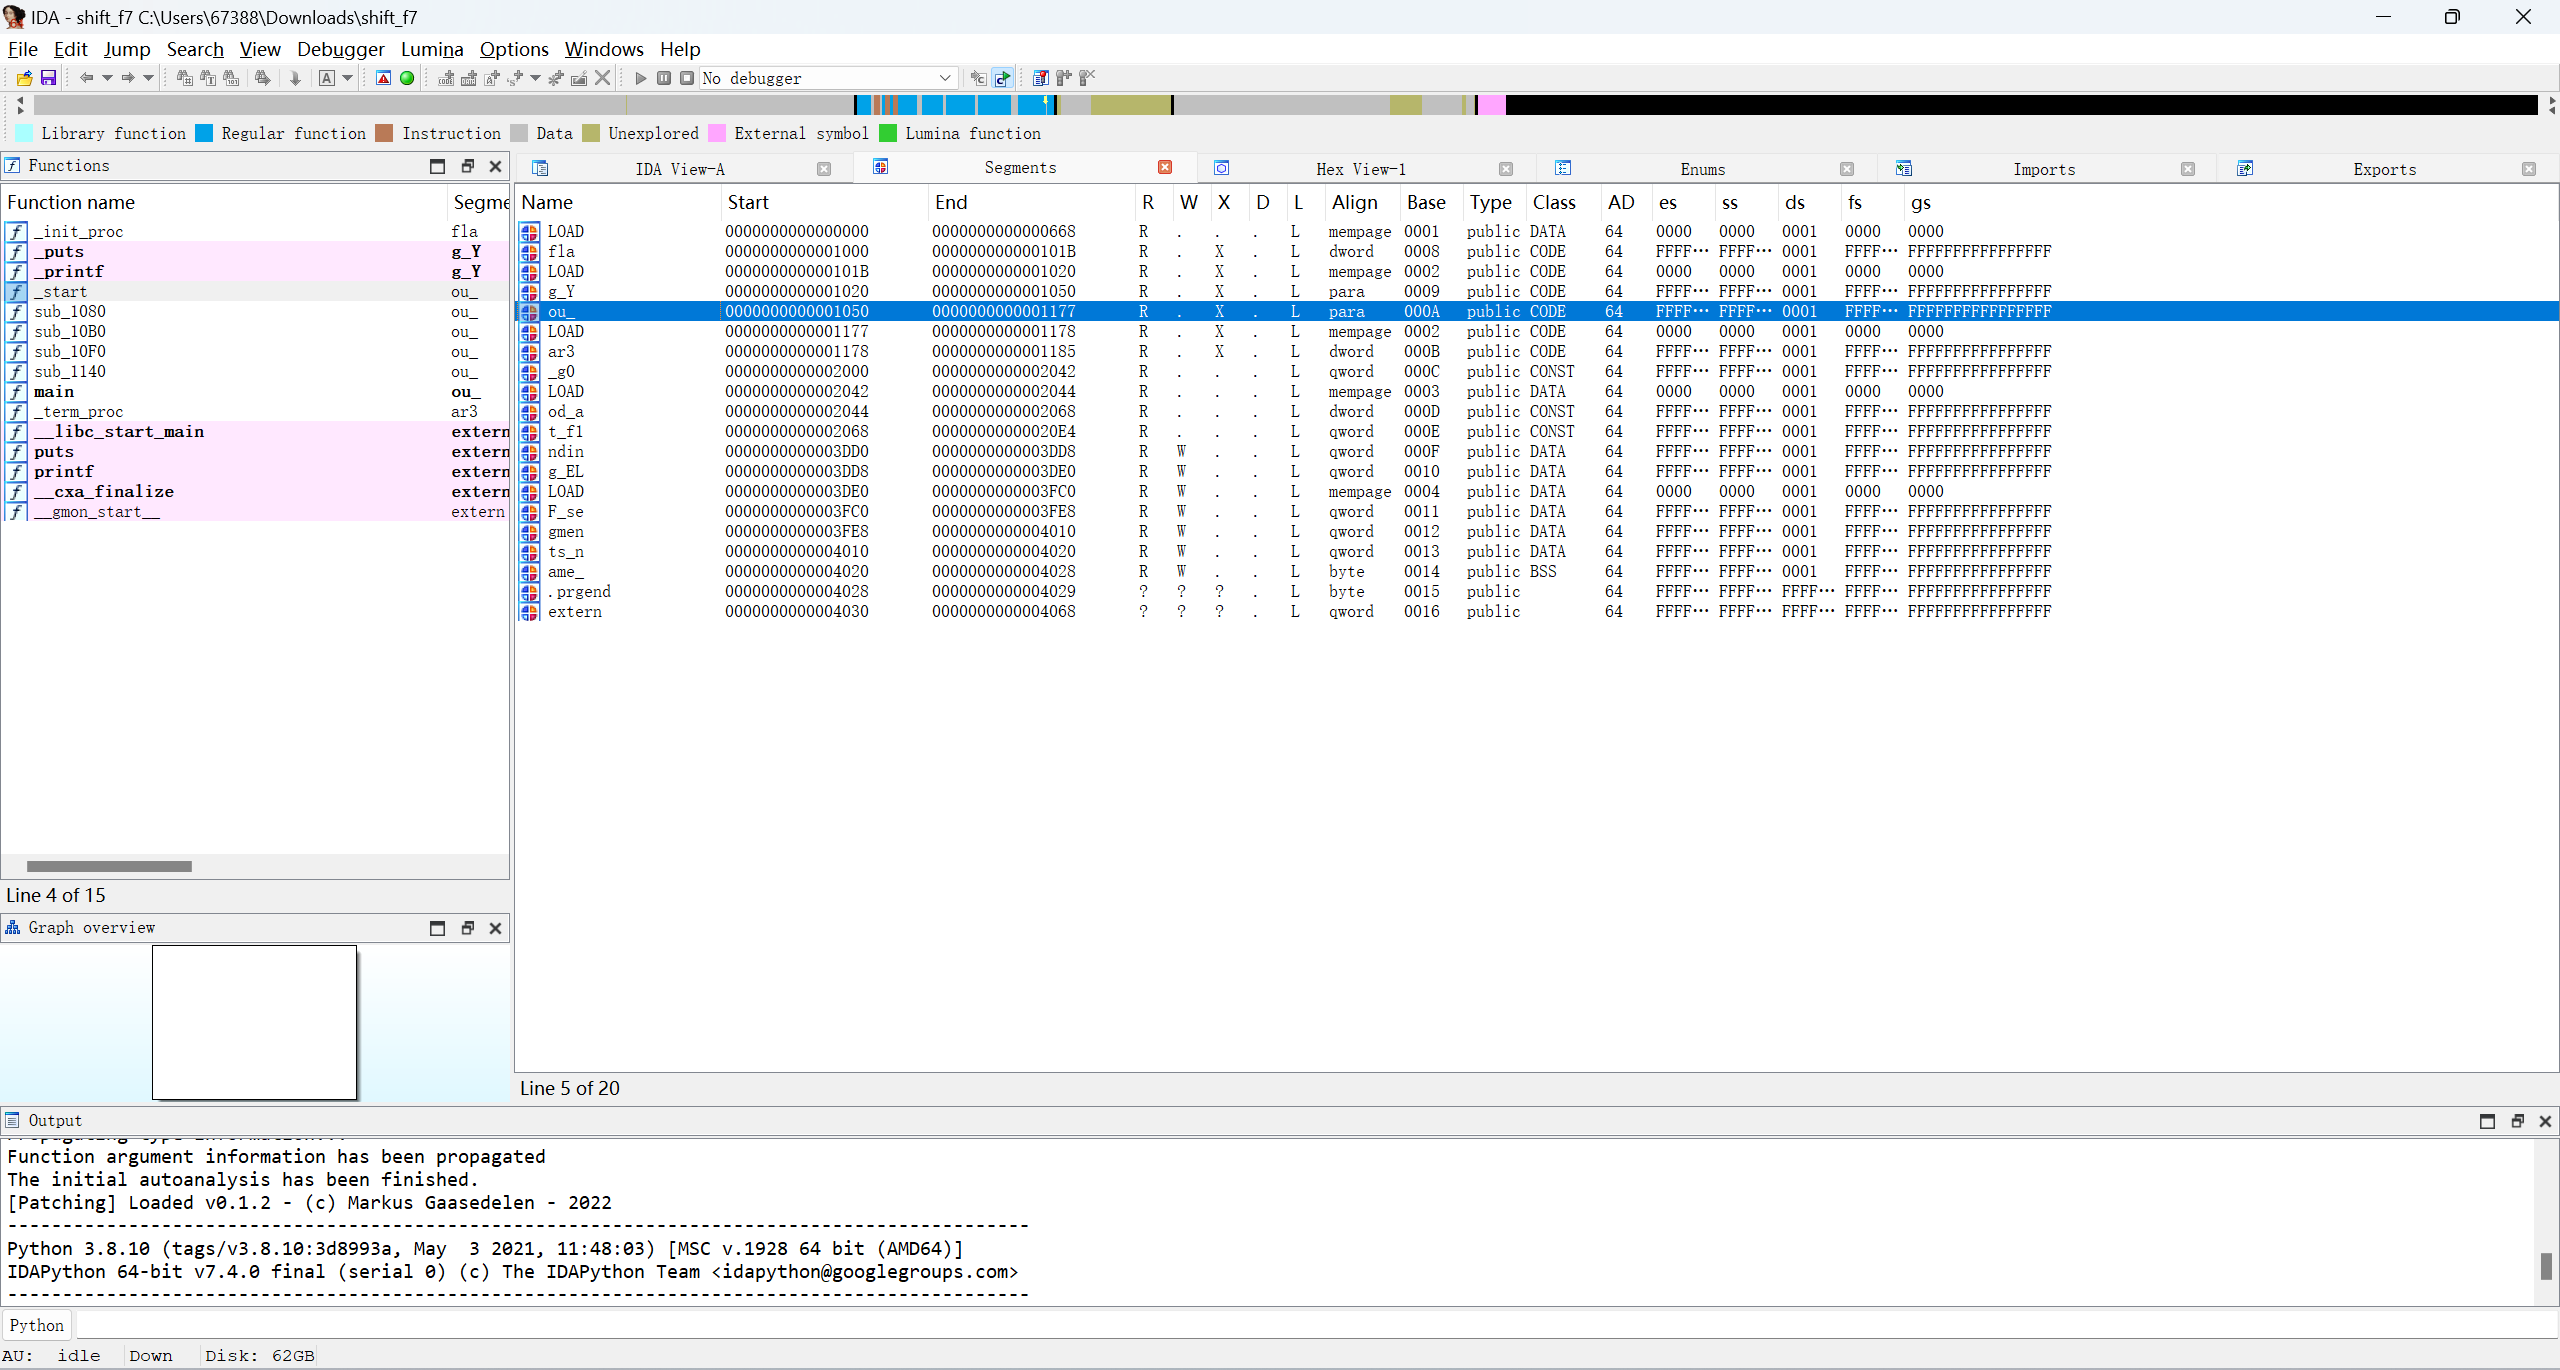Open the Jump menu

(x=127, y=49)
